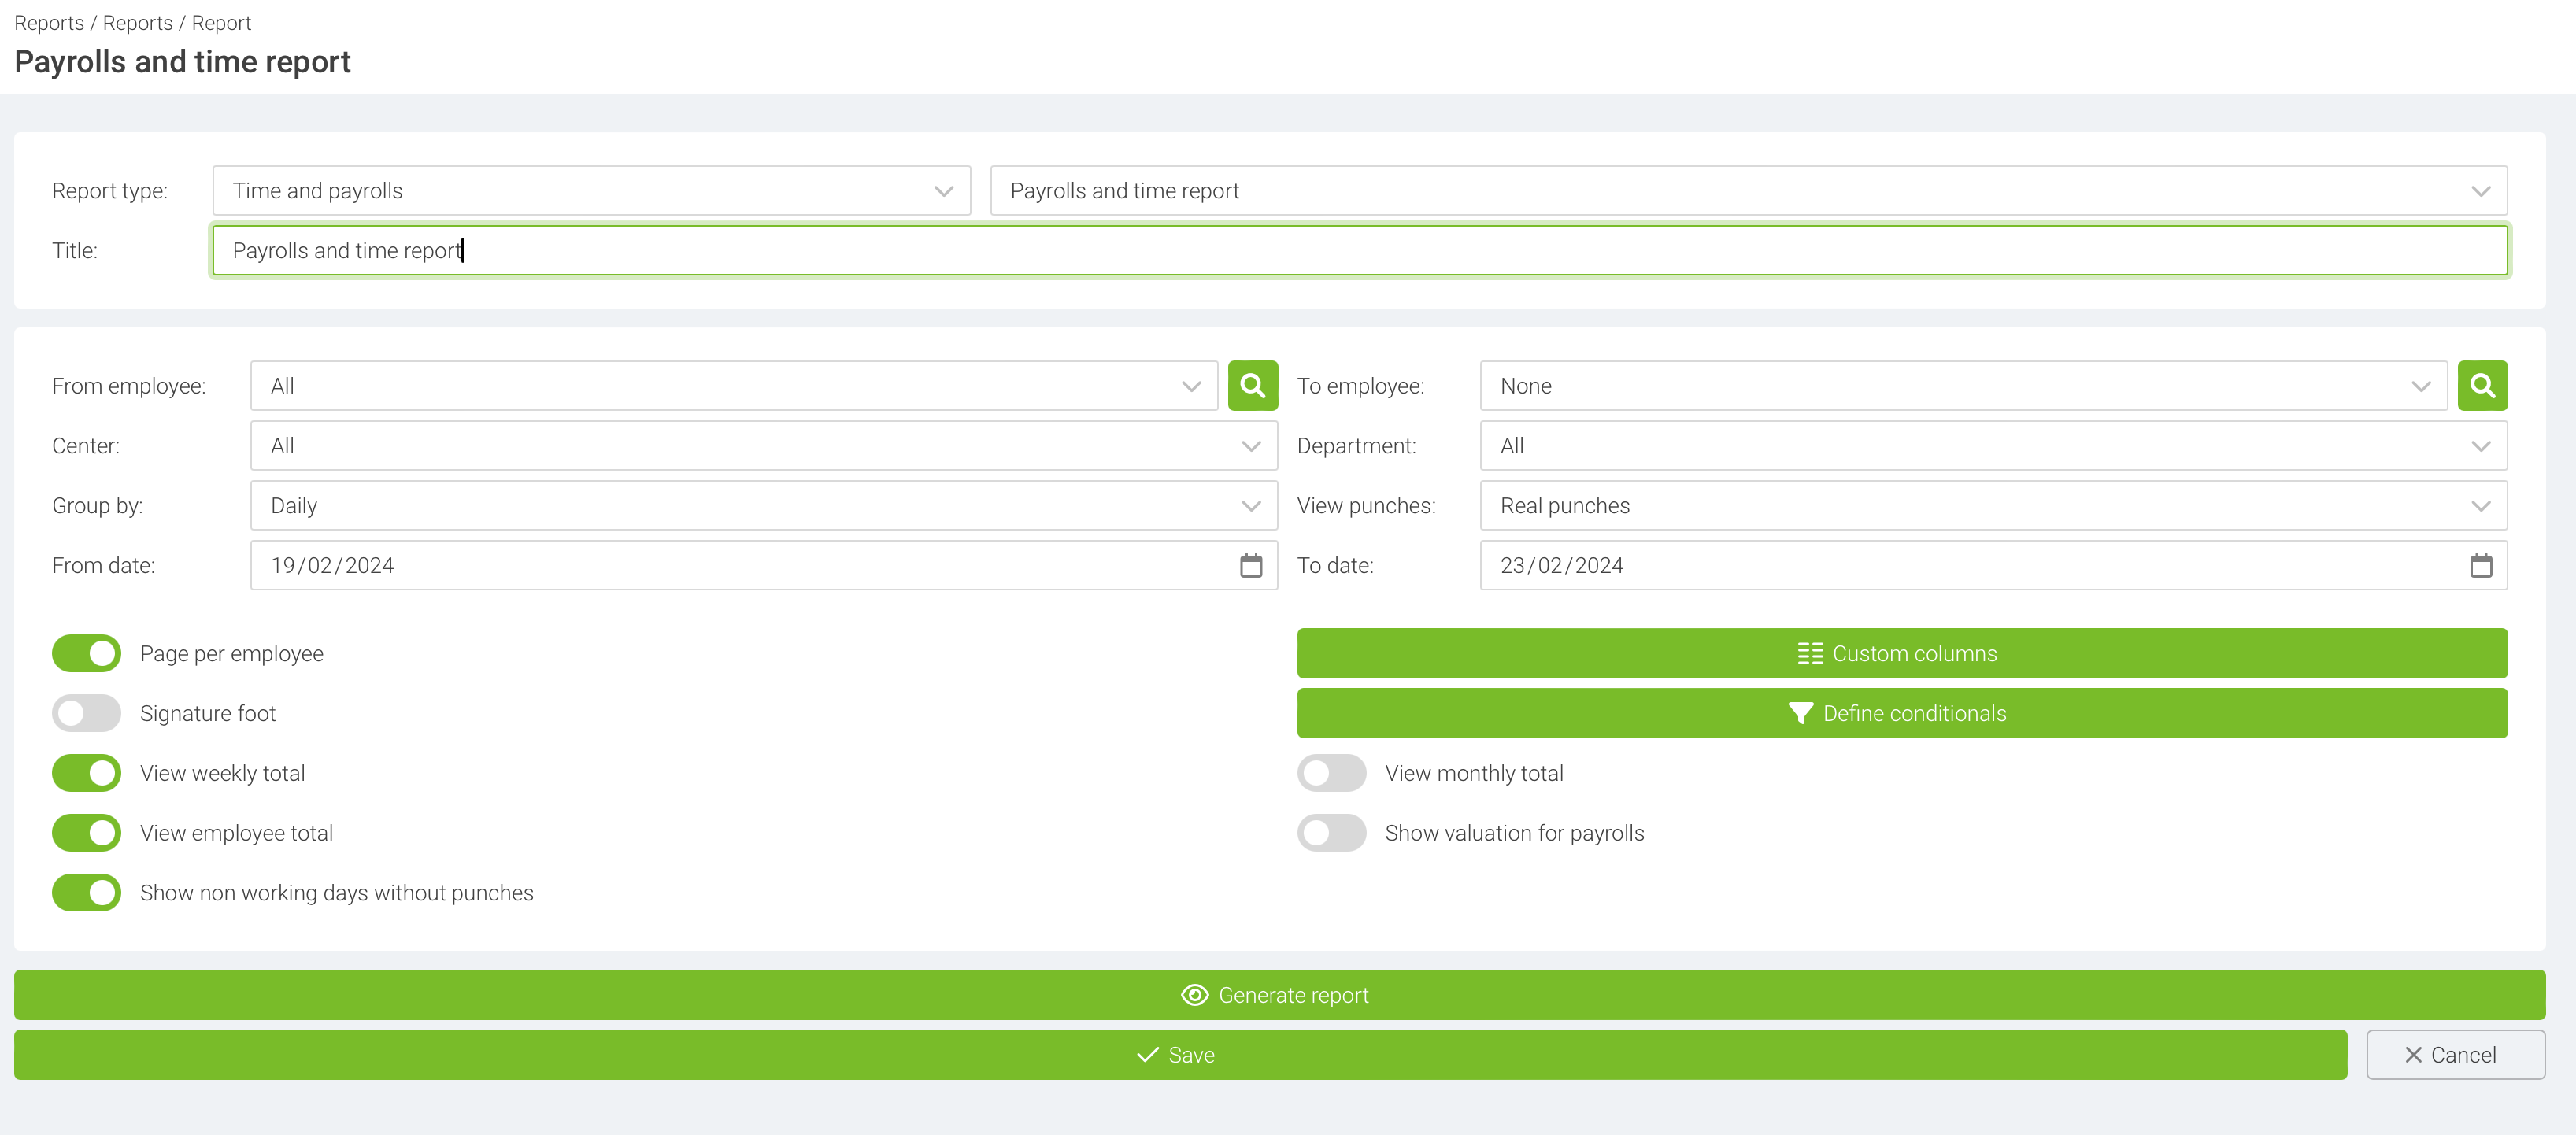The height and width of the screenshot is (1135, 2576).
Task: Go to first Reports breadcrumb
Action: tap(49, 23)
